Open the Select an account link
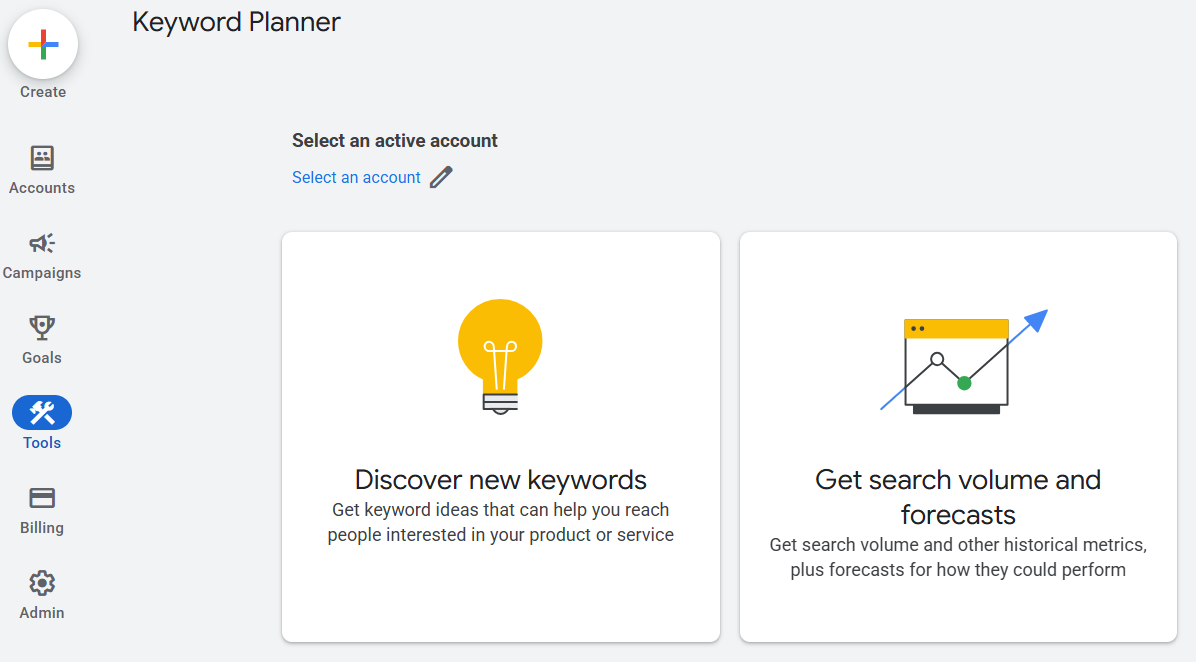 pyautogui.click(x=356, y=177)
